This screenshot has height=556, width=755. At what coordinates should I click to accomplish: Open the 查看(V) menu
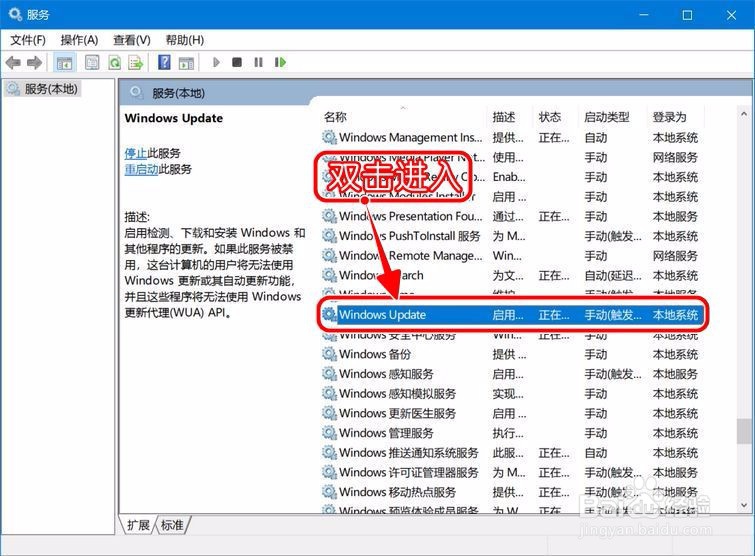(131, 40)
